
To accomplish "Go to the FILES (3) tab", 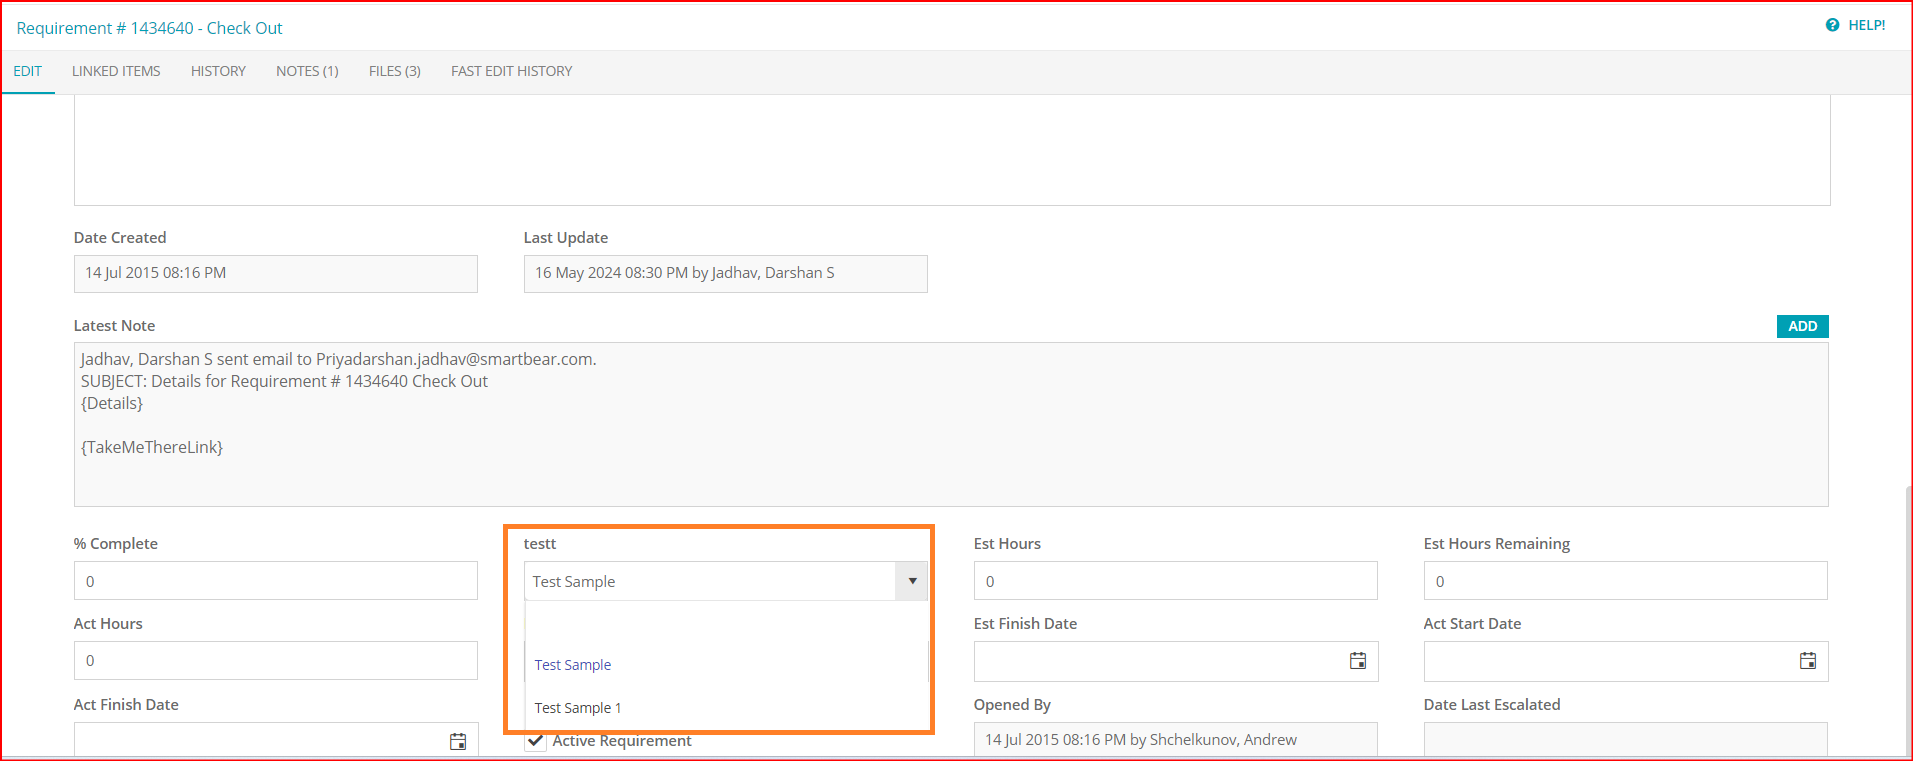I will (x=394, y=71).
